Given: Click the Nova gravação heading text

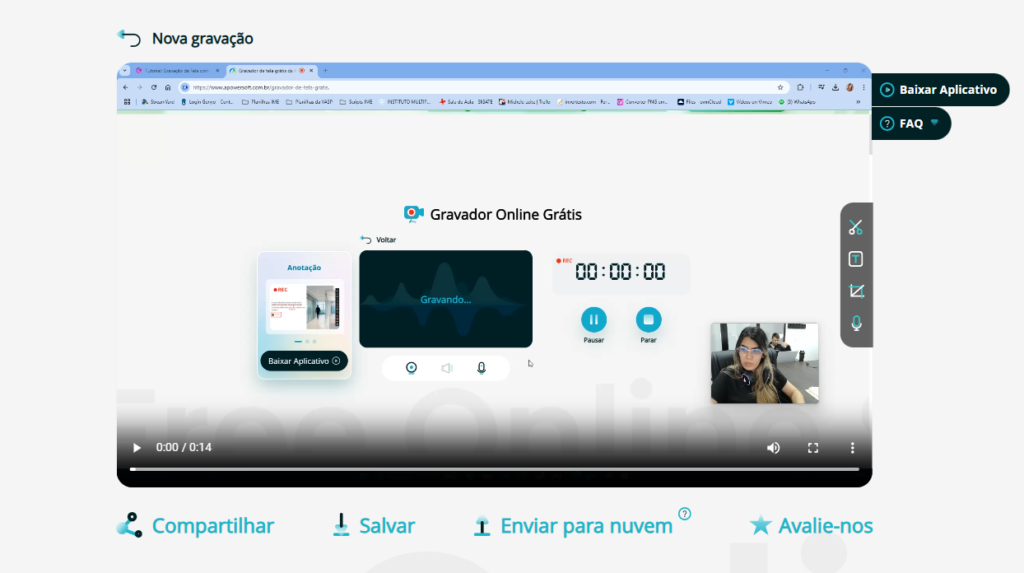Looking at the screenshot, I should coord(202,39).
